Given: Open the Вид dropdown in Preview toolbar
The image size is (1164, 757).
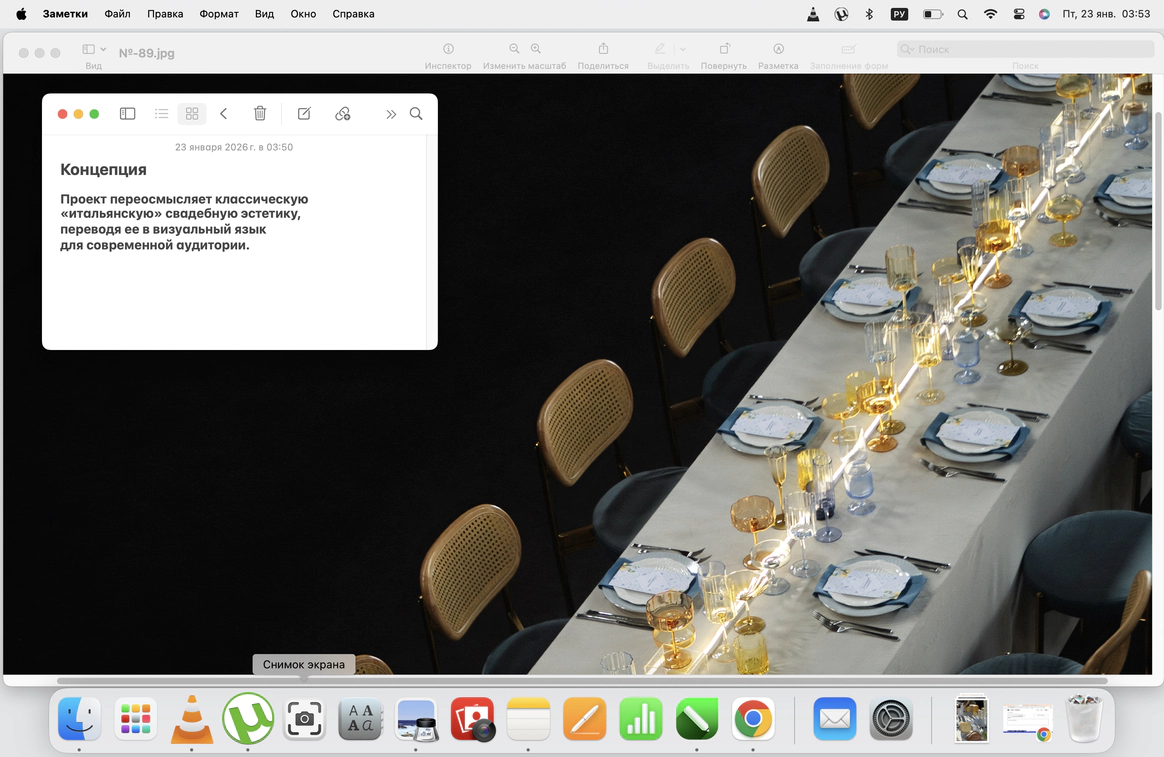Looking at the screenshot, I should 94,49.
